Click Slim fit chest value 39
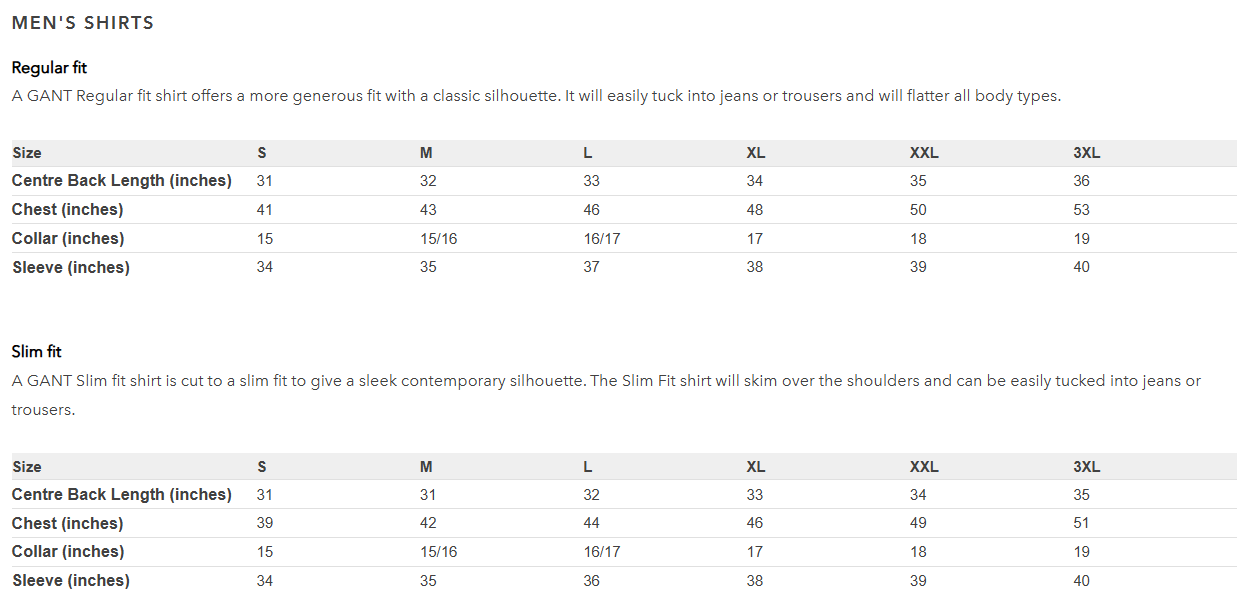This screenshot has height=603, width=1253. coord(264,523)
